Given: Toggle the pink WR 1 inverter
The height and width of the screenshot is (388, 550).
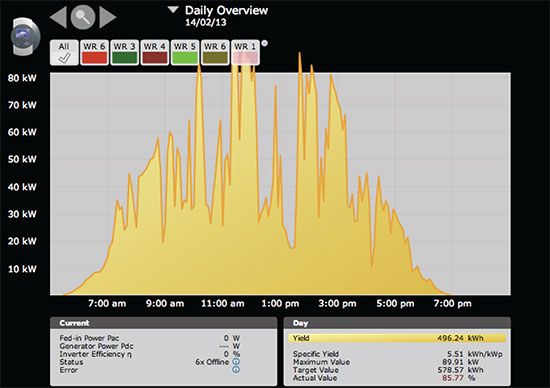Looking at the screenshot, I should pyautogui.click(x=245, y=53).
